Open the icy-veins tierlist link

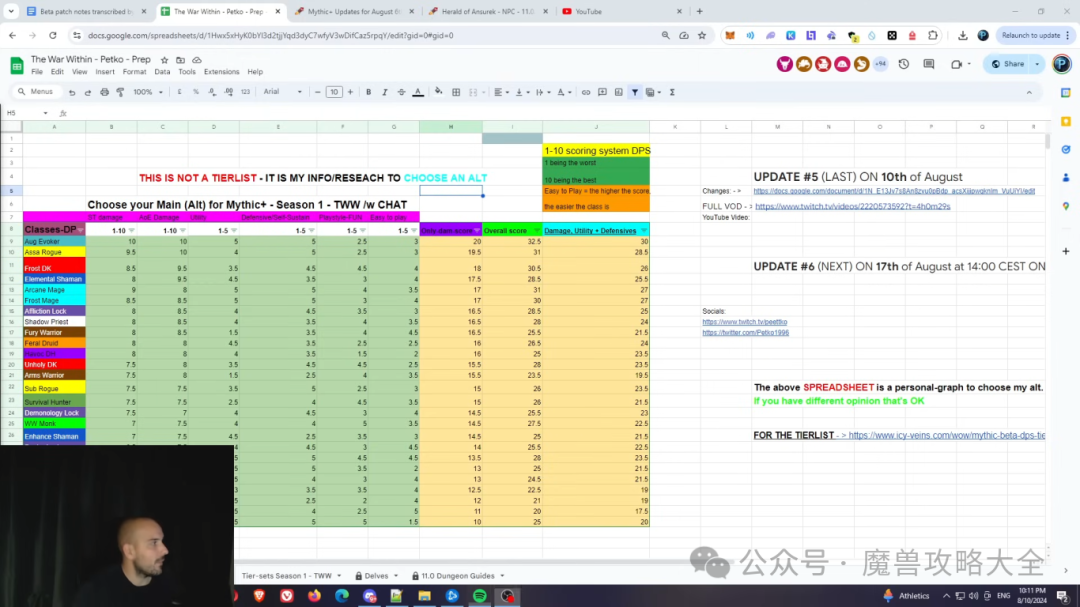coord(947,435)
